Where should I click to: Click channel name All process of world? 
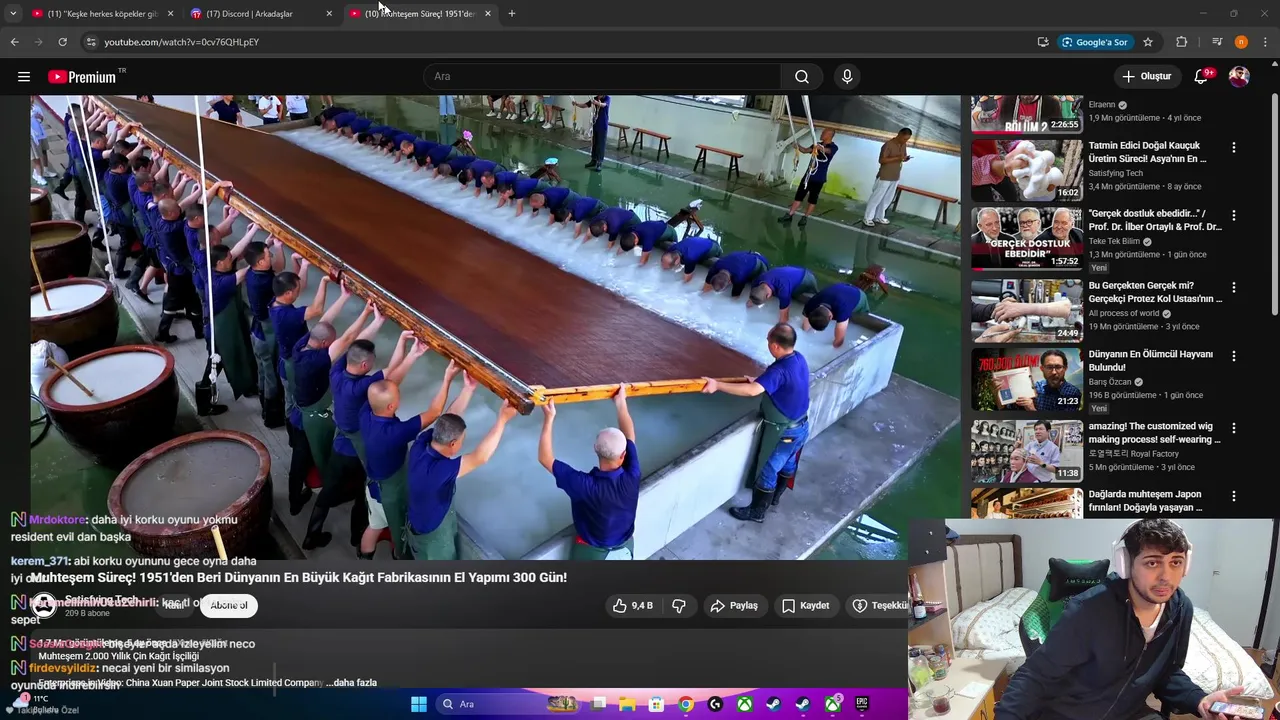[x=1122, y=314]
